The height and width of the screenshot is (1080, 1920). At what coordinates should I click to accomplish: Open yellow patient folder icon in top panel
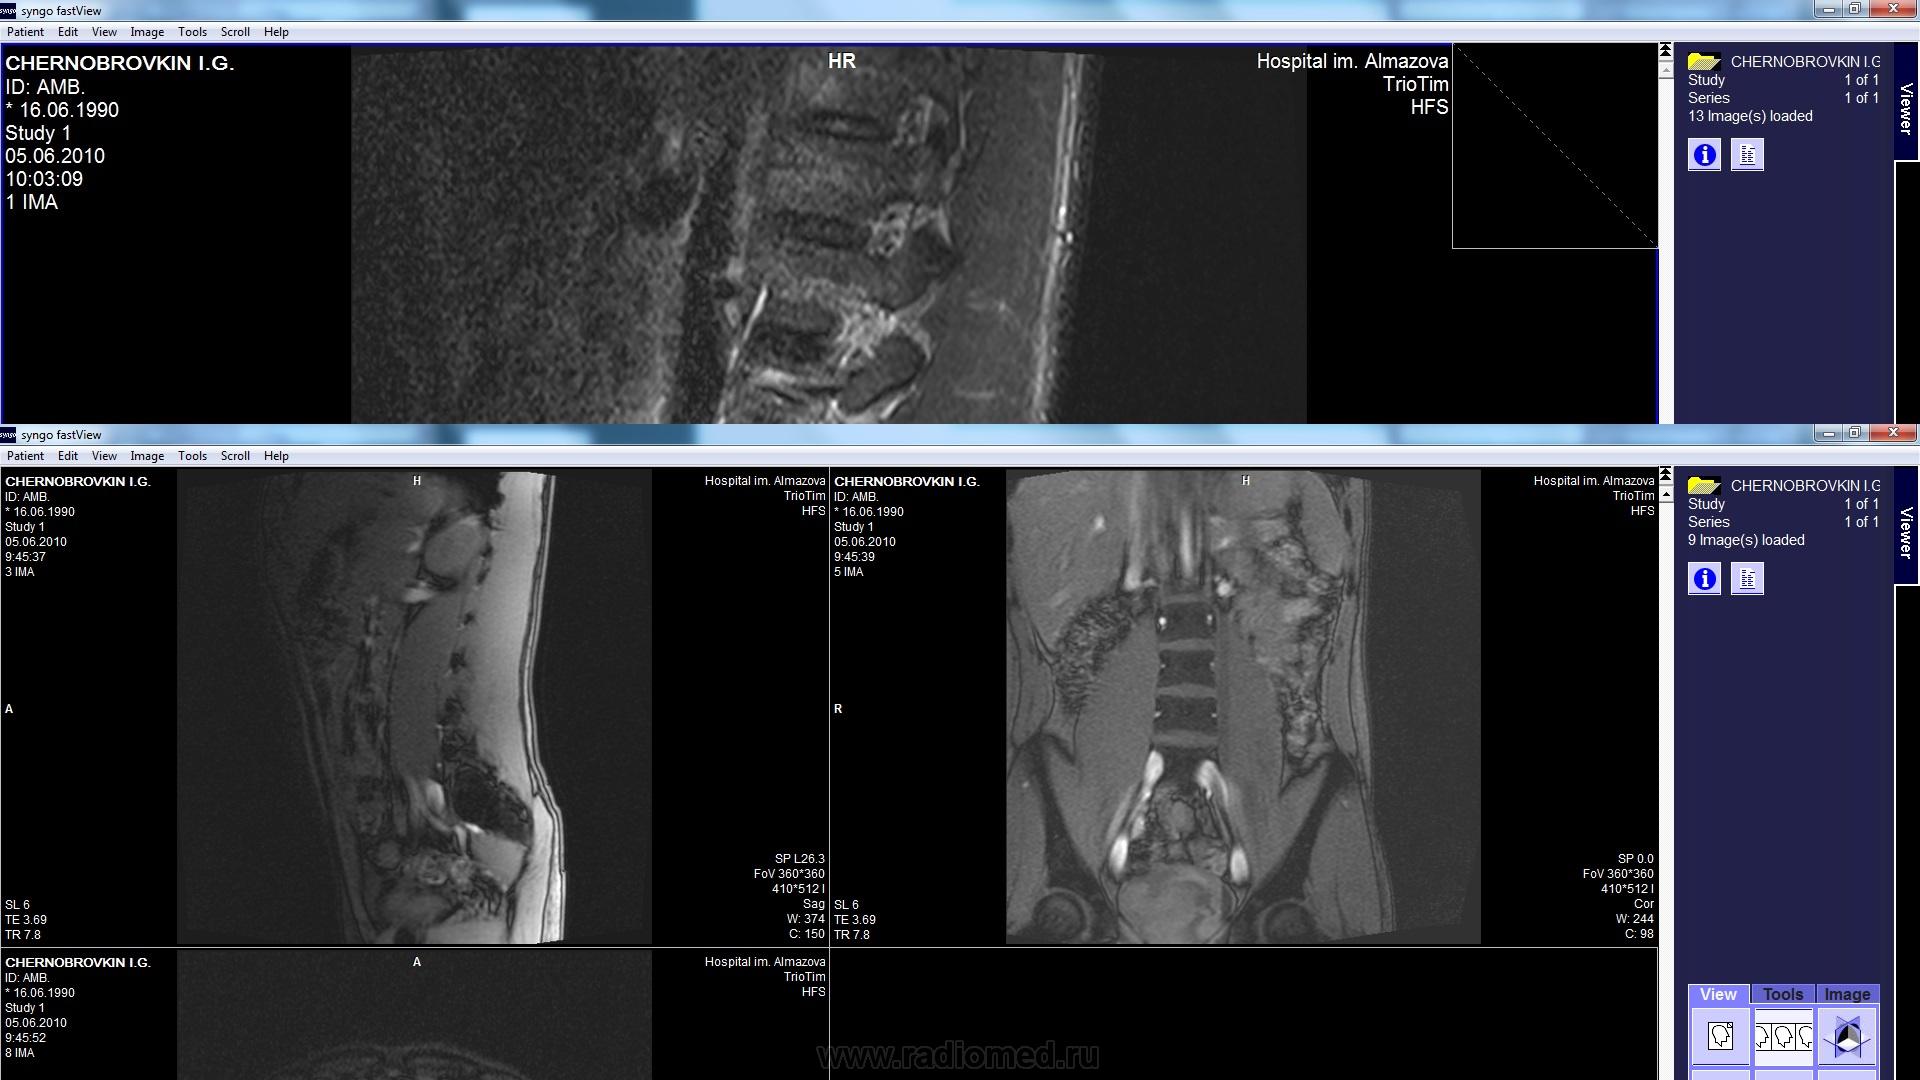click(x=1703, y=62)
